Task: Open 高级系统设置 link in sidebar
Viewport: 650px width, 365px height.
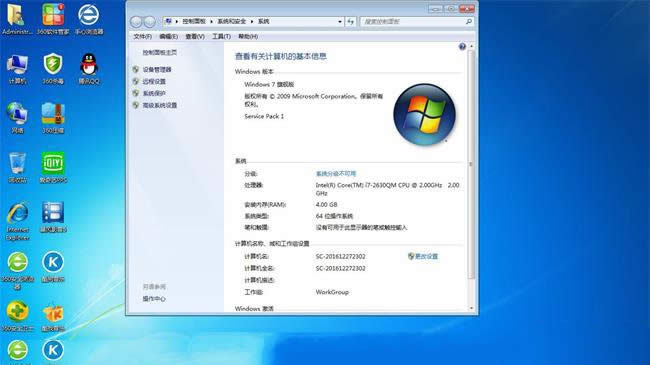Action: [x=160, y=106]
